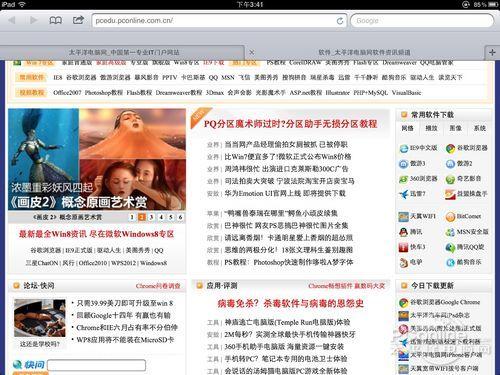Reload the page with the refresh icon
Viewport: 500px width, 375px height.
(340, 21)
